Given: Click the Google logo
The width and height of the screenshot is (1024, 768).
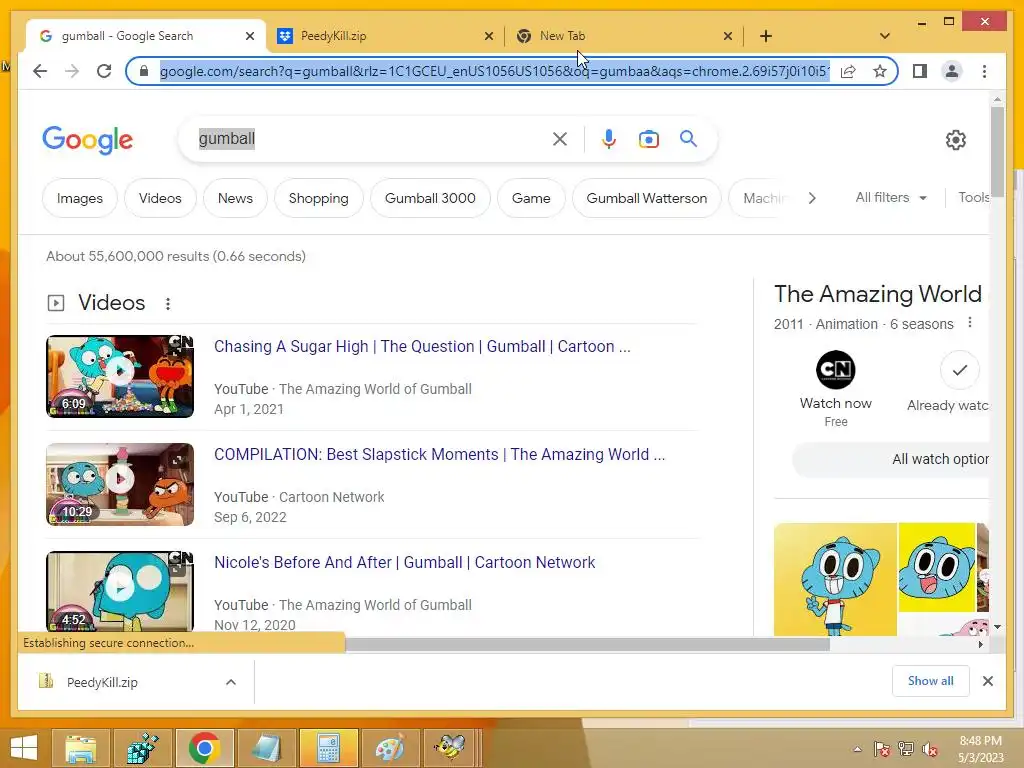Looking at the screenshot, I should click(88, 140).
